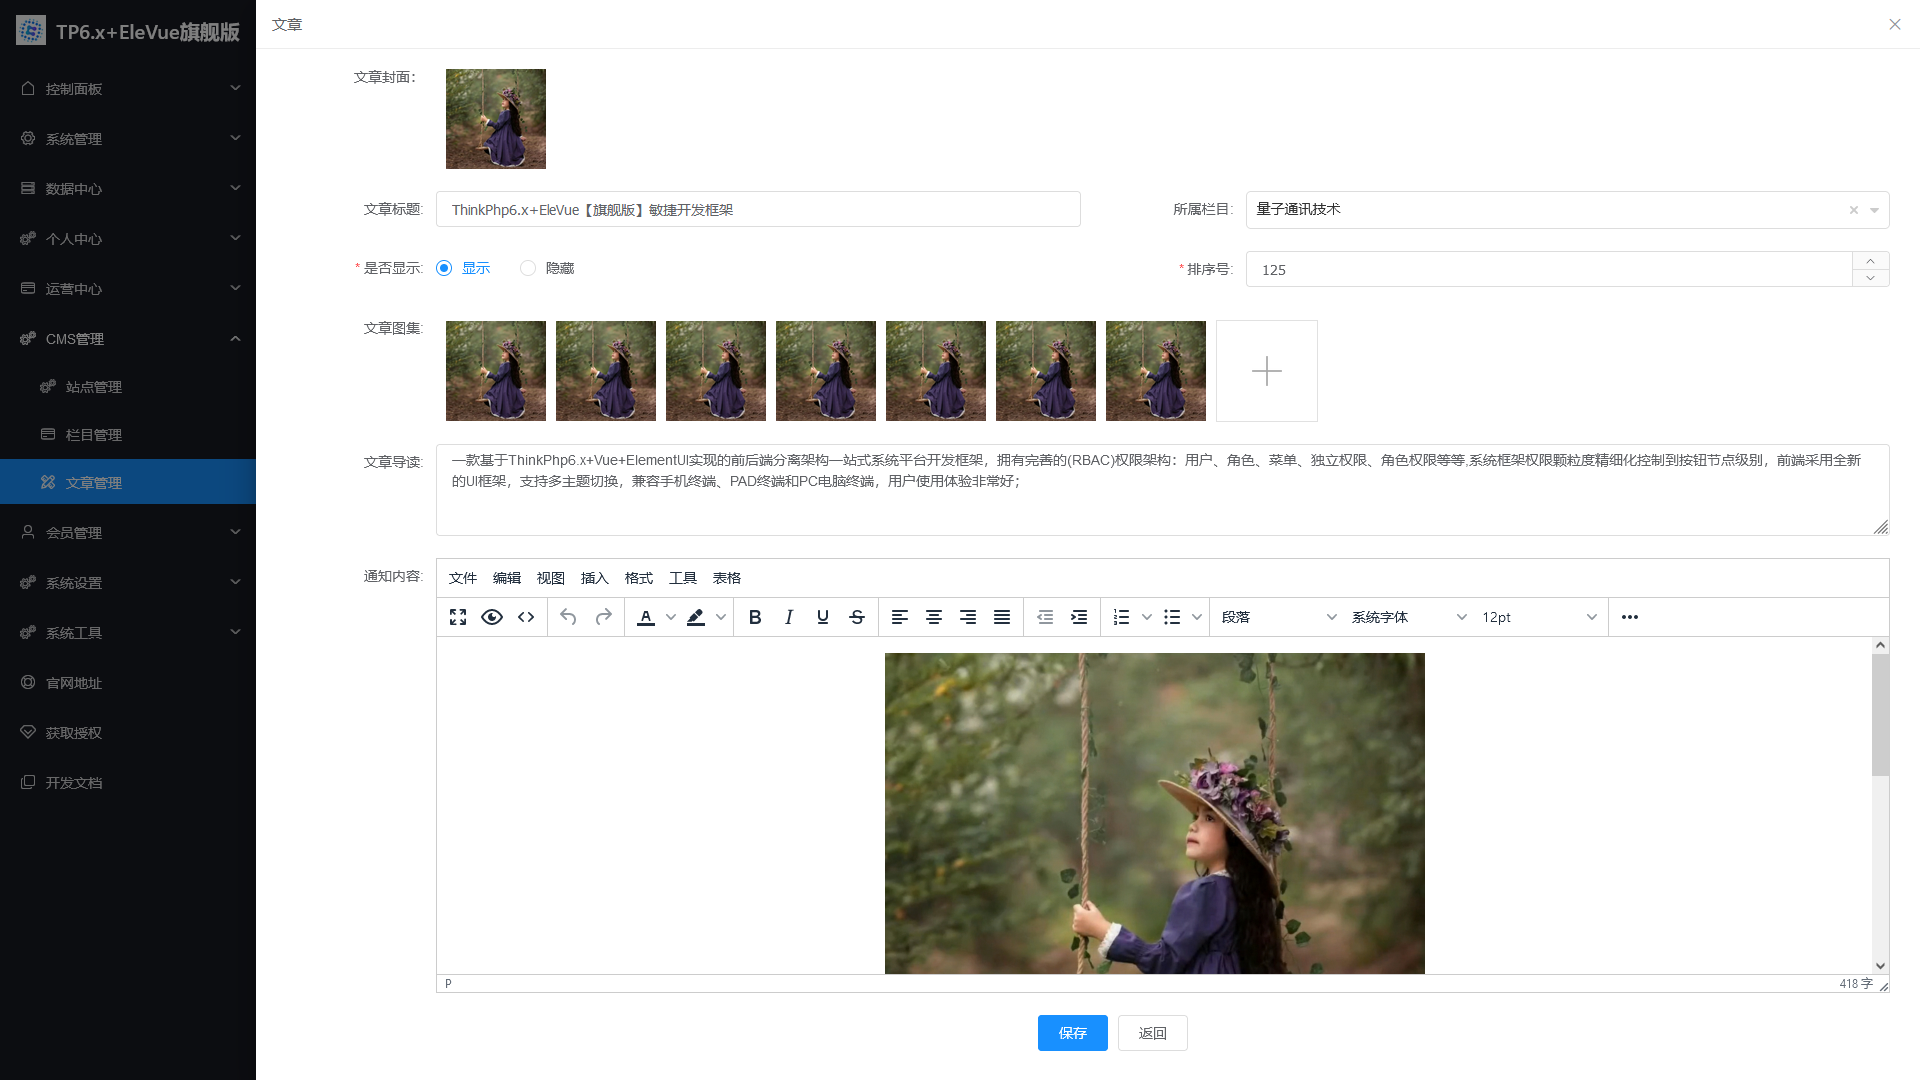Open 开发文档 in the sidebar
Viewport: 1920px width, 1080px height.
(x=128, y=783)
